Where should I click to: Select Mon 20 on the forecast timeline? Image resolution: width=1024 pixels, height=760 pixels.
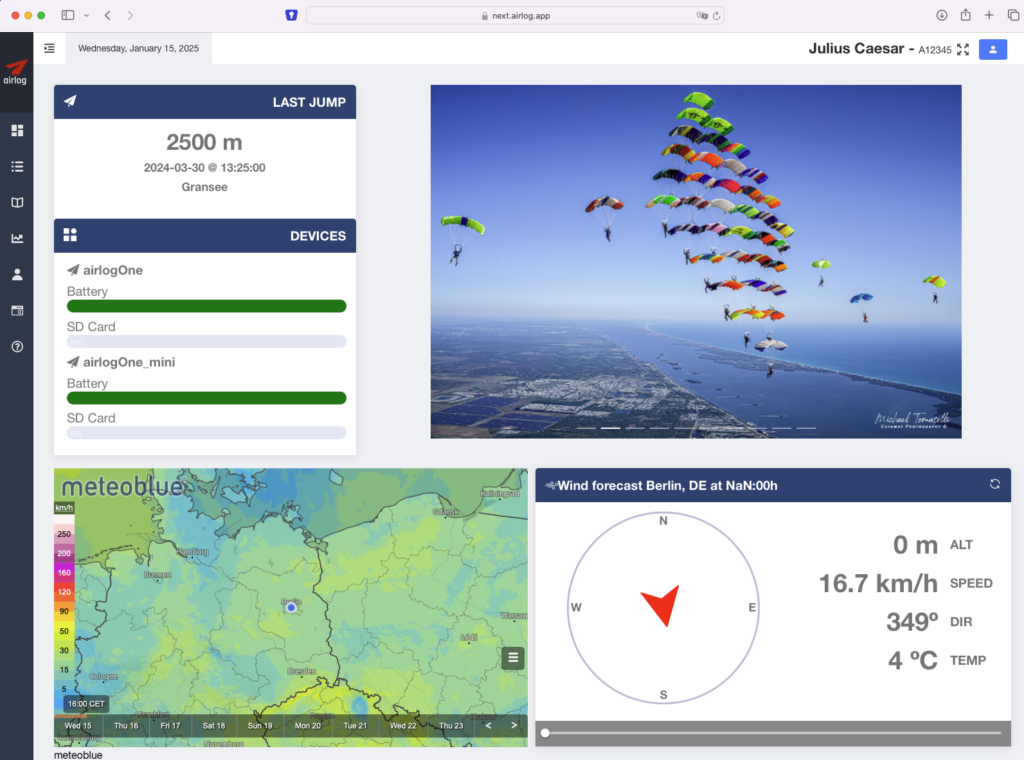[308, 725]
